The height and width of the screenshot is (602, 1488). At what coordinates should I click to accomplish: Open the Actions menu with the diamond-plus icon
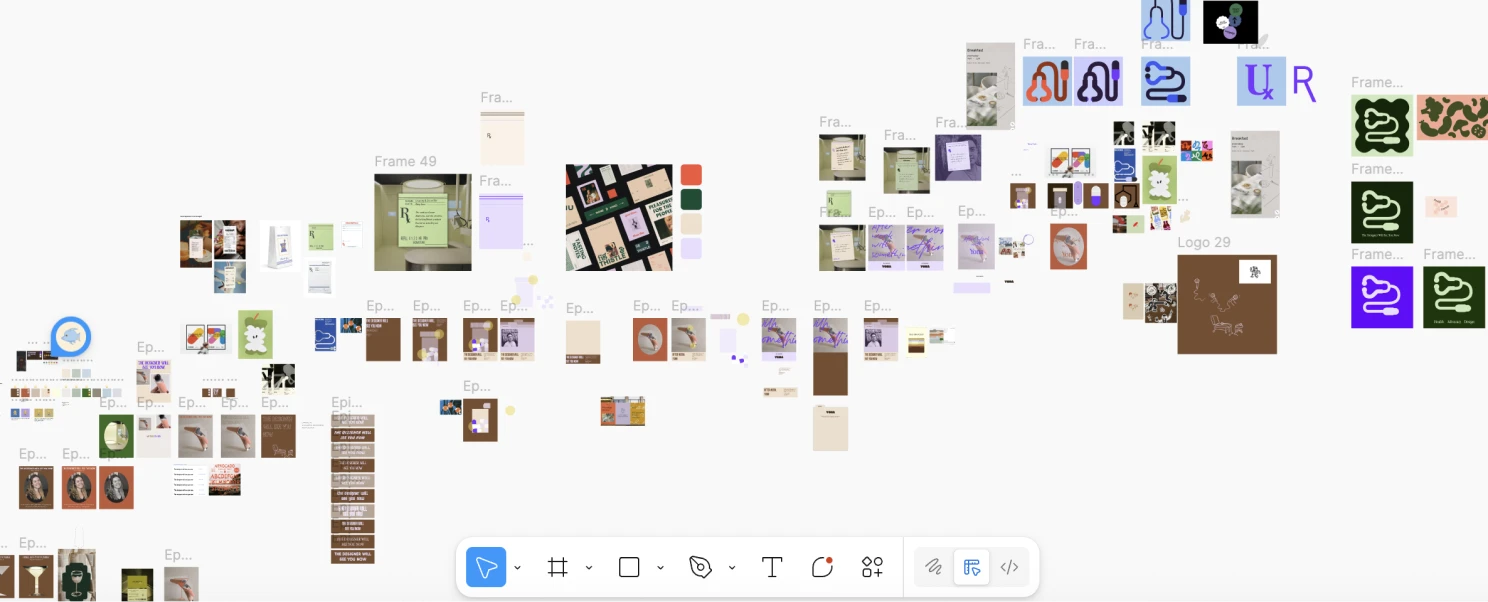(872, 567)
